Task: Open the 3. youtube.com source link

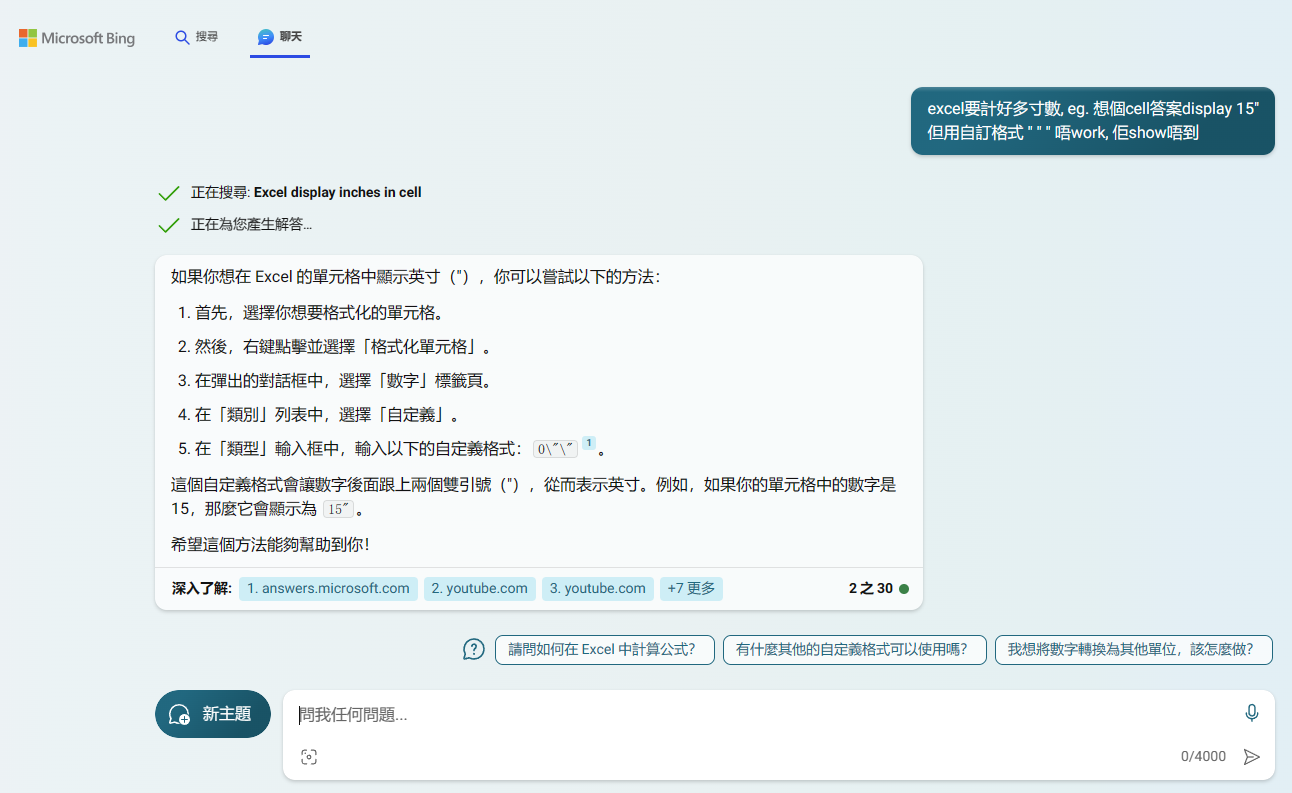Action: pos(598,589)
